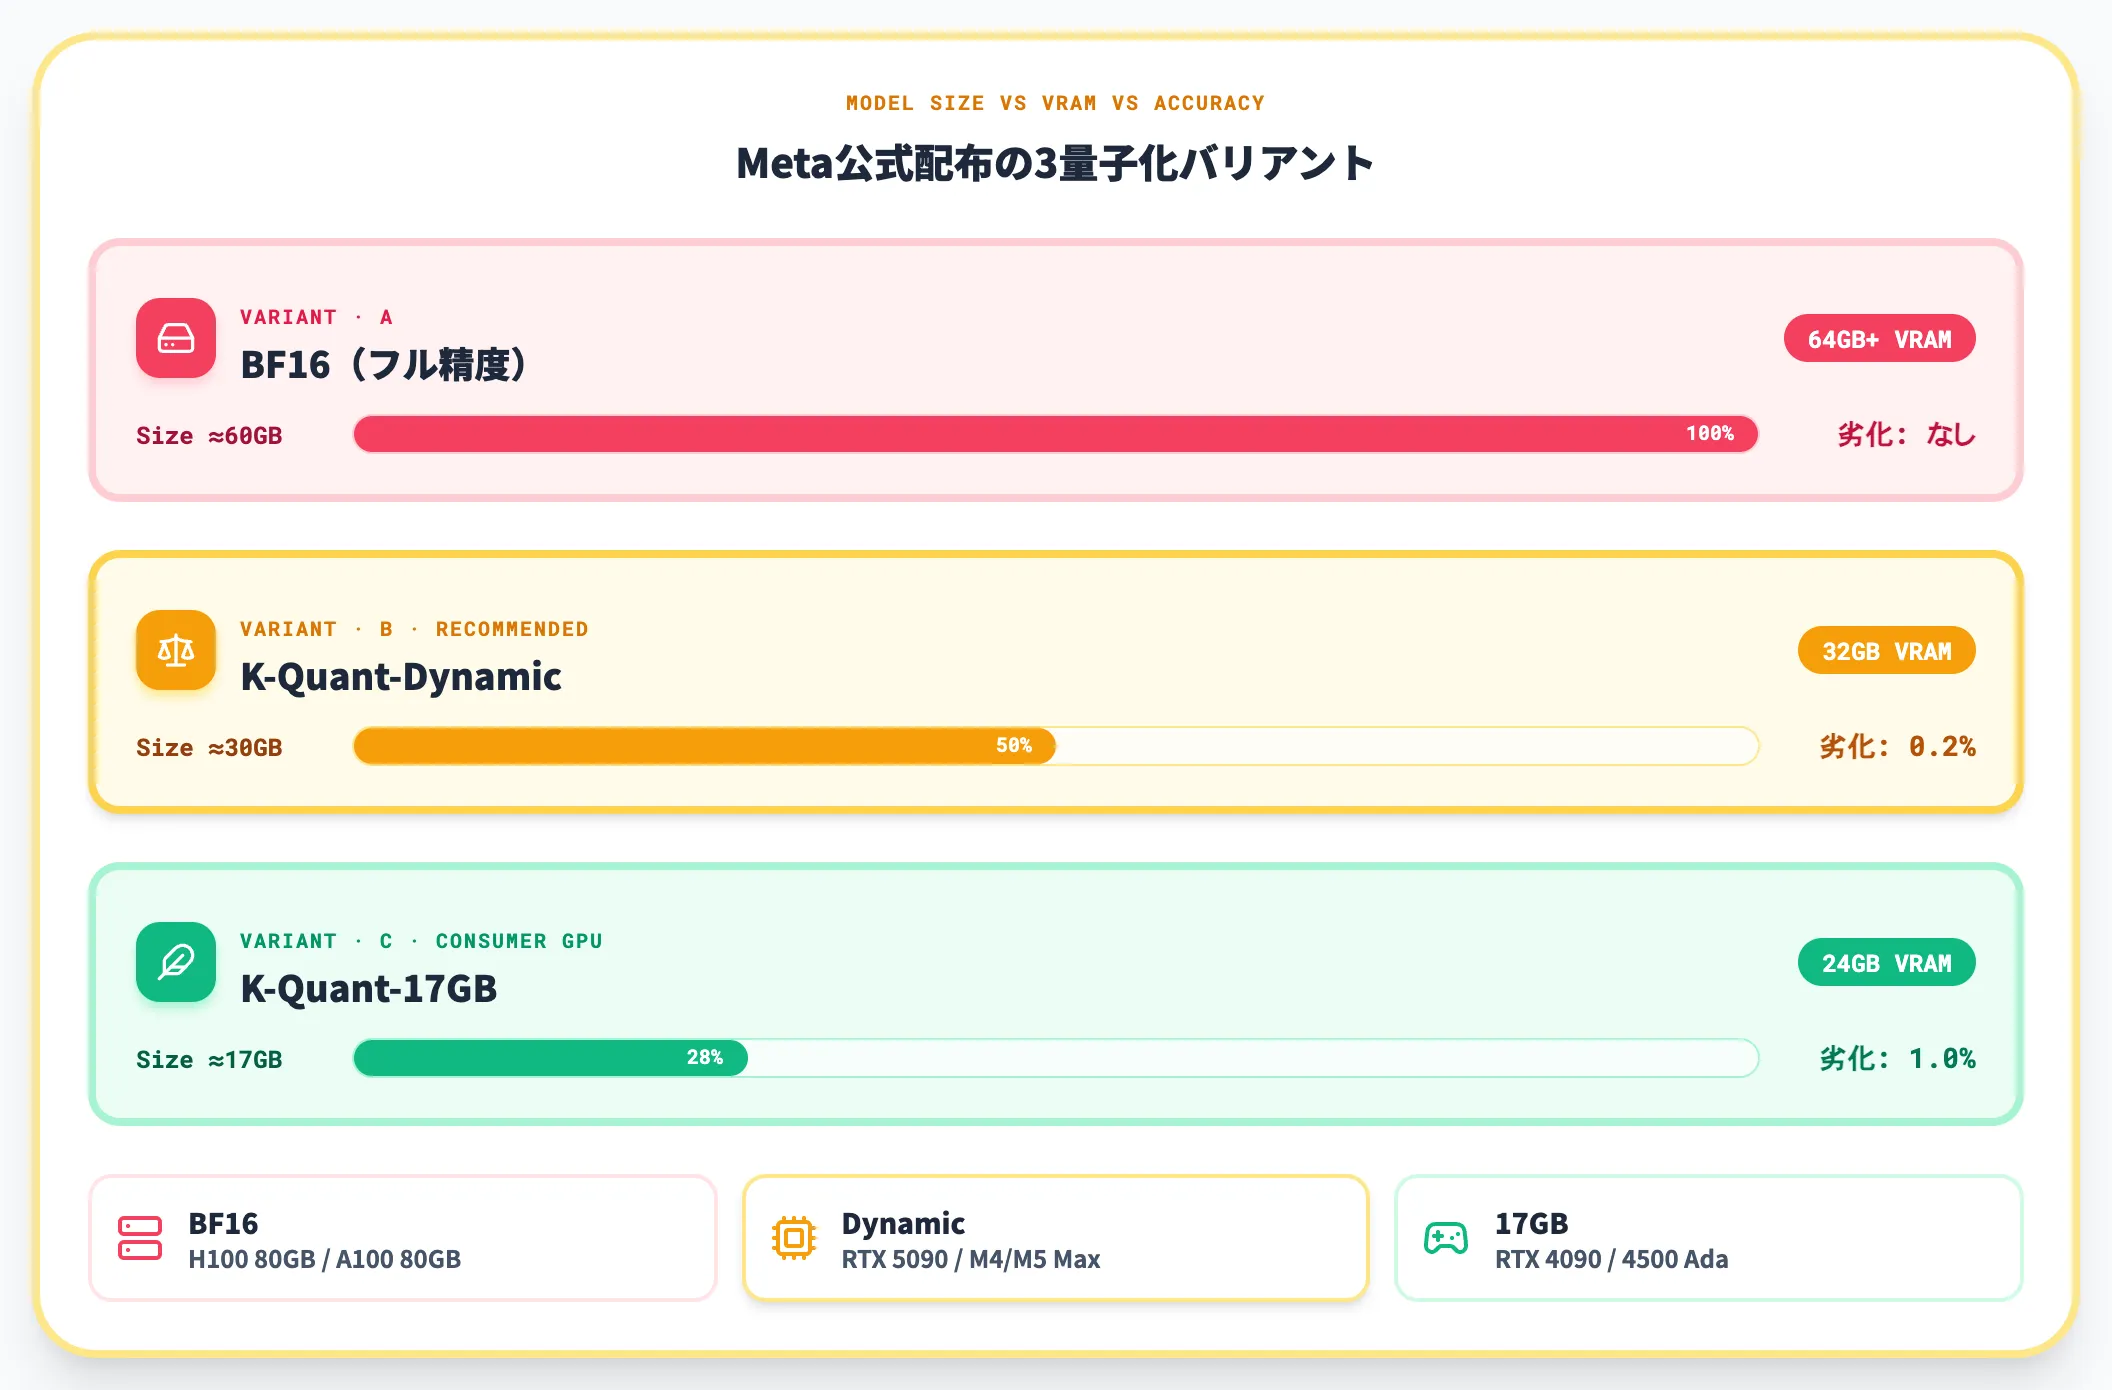Click the VARIANT · B · RECOMMENDED label
This screenshot has height=1390, width=2112.
(414, 629)
